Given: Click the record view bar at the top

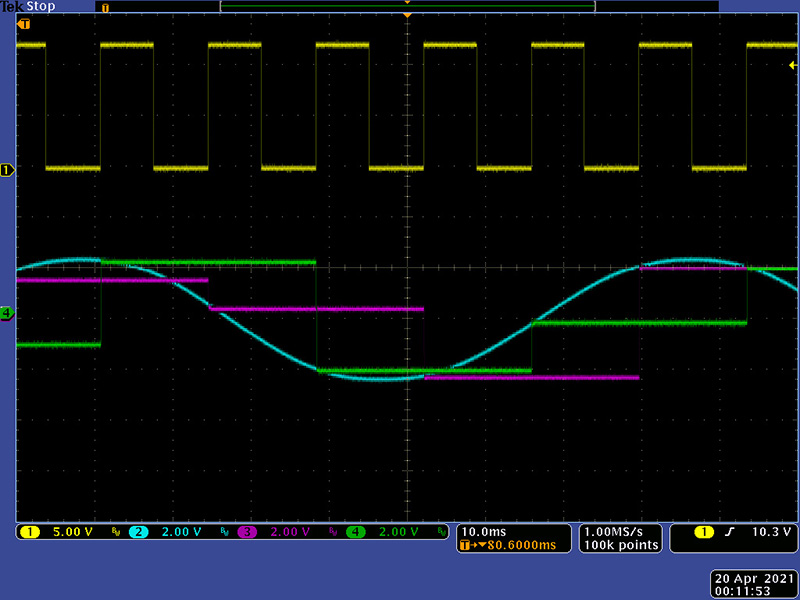Looking at the screenshot, I should tap(407, 6).
